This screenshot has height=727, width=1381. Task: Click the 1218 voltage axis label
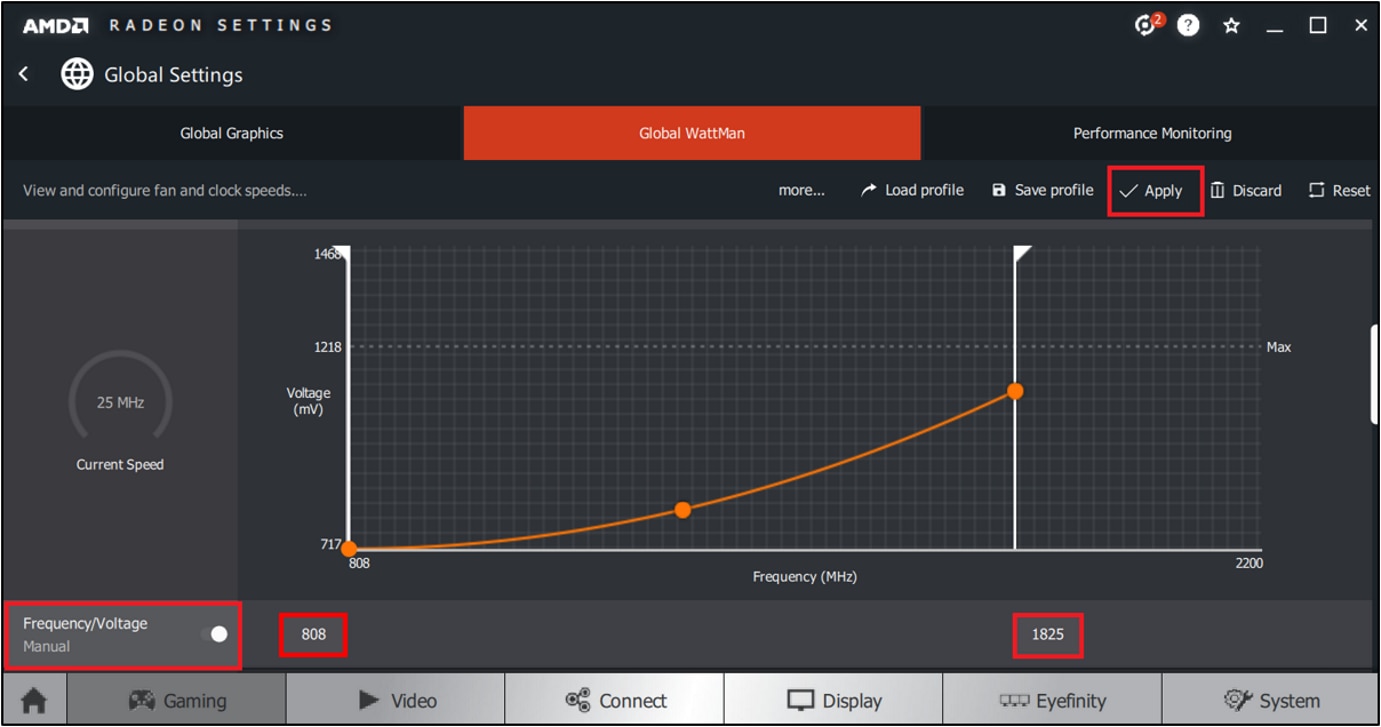point(327,347)
